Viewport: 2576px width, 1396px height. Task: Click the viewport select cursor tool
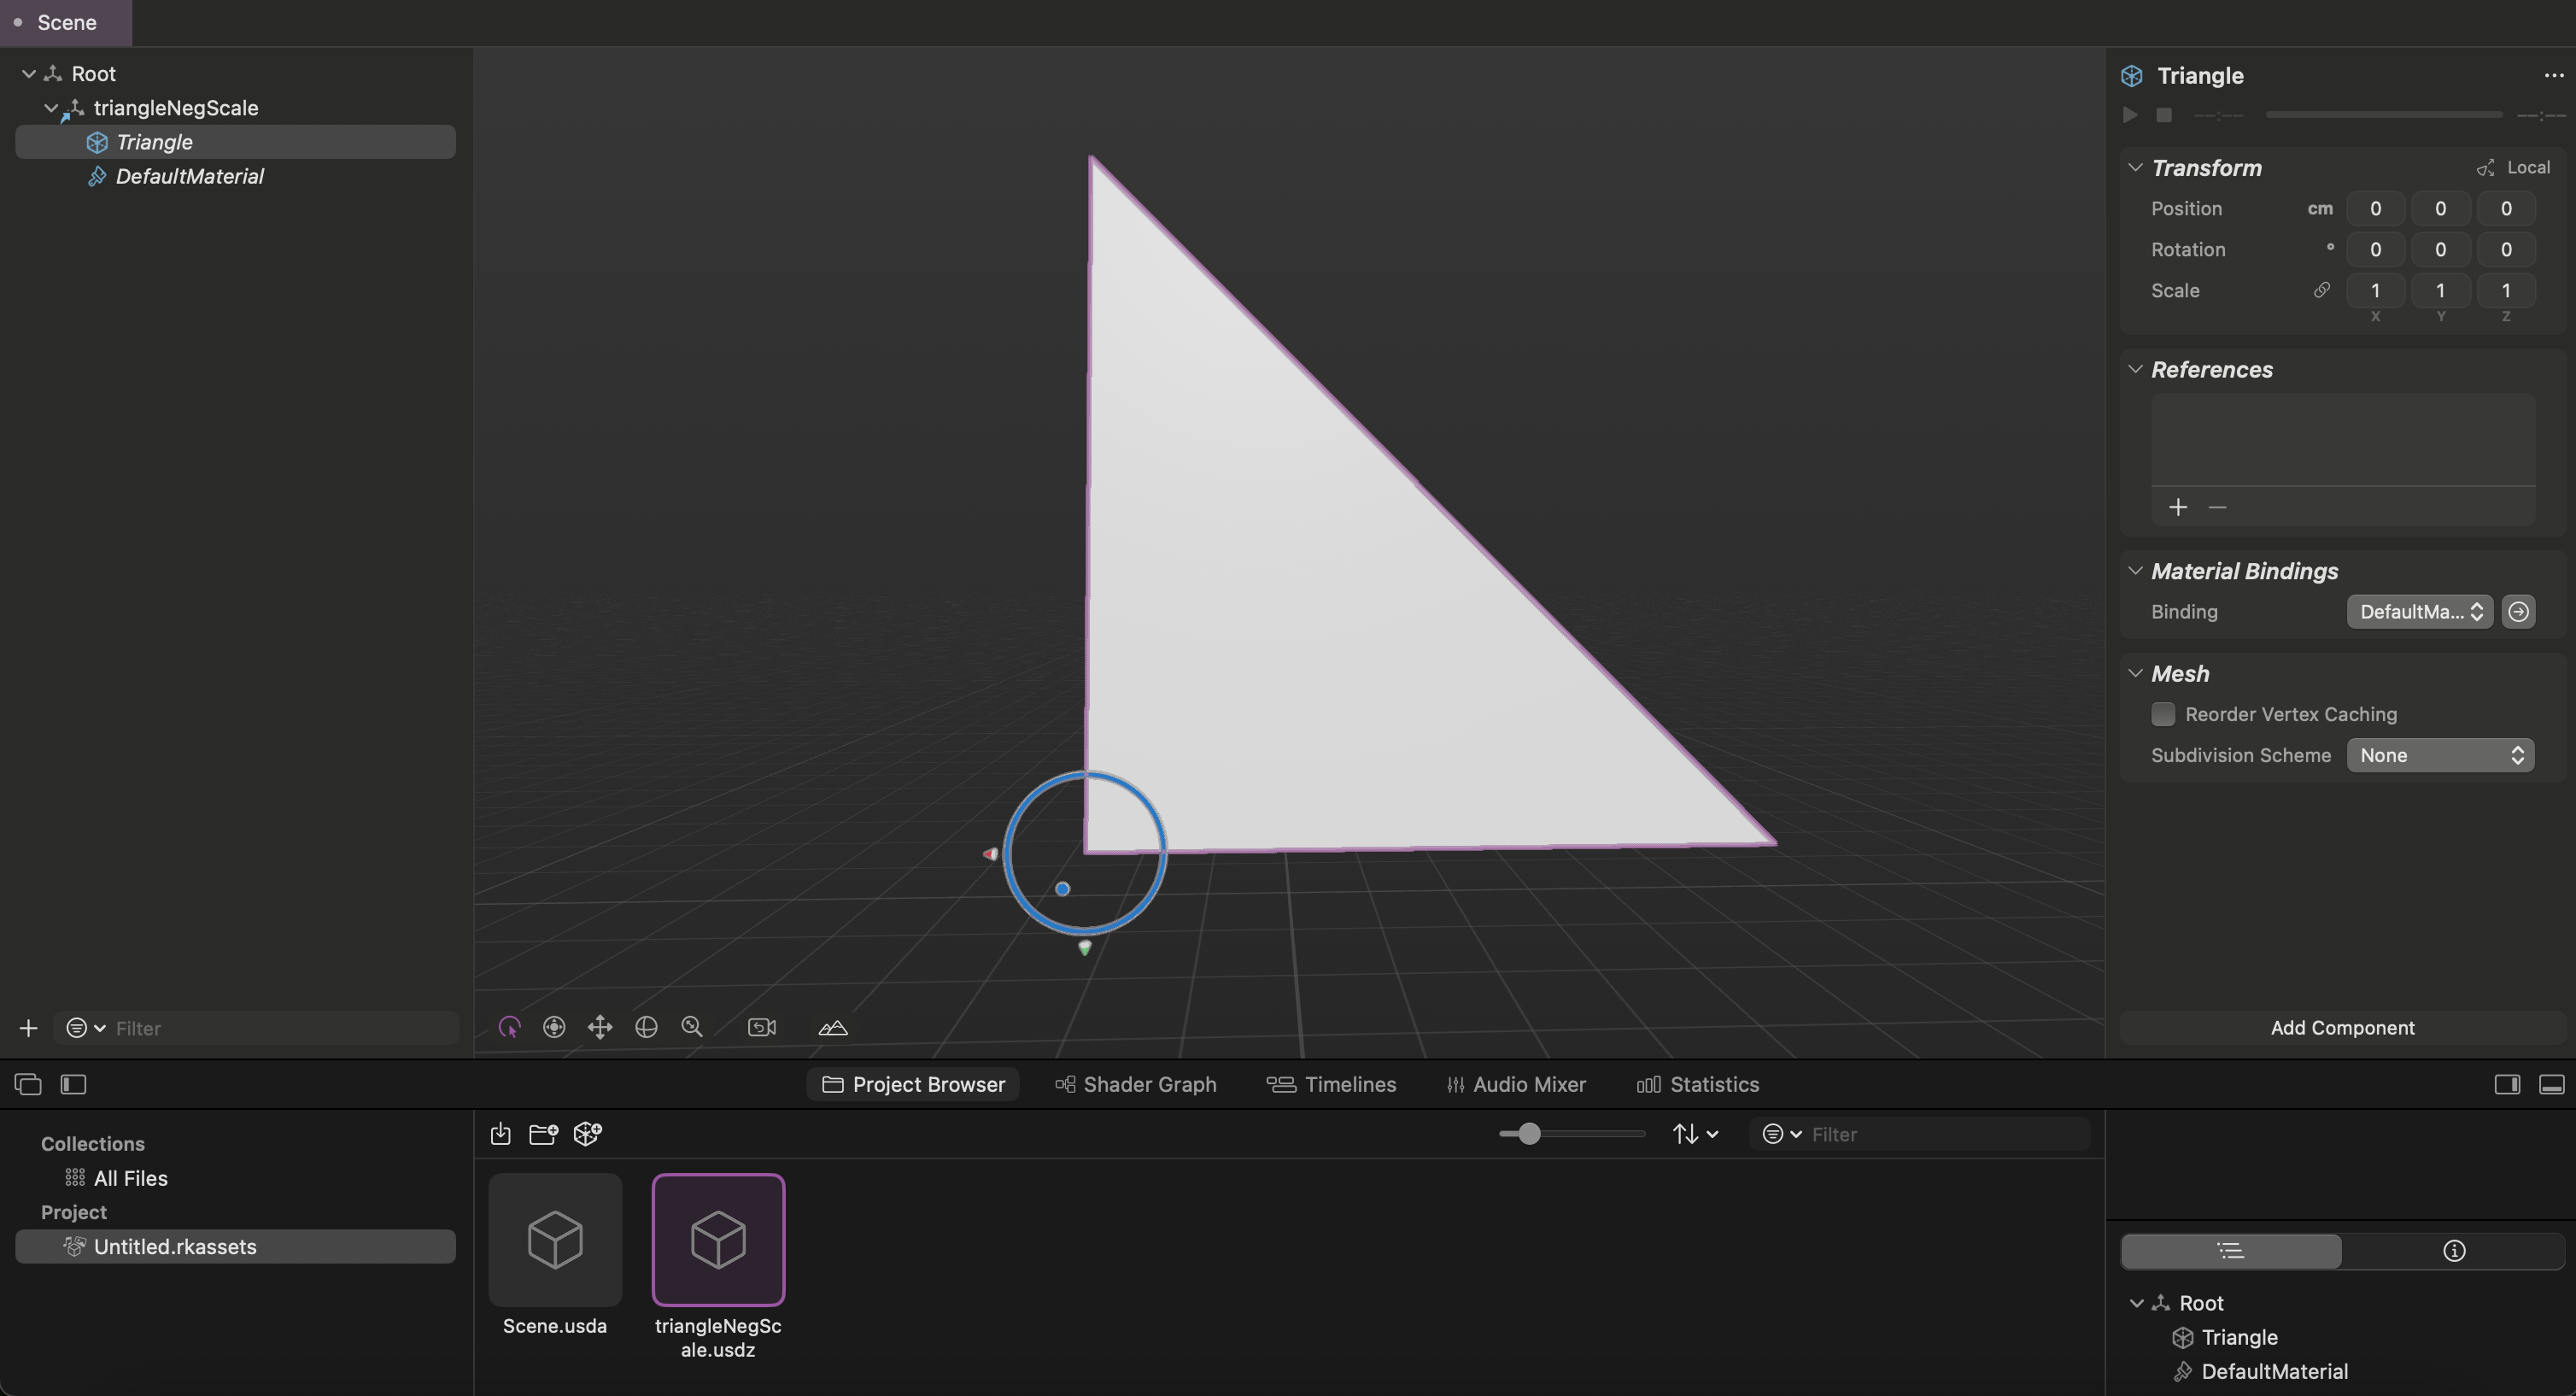pos(509,1027)
